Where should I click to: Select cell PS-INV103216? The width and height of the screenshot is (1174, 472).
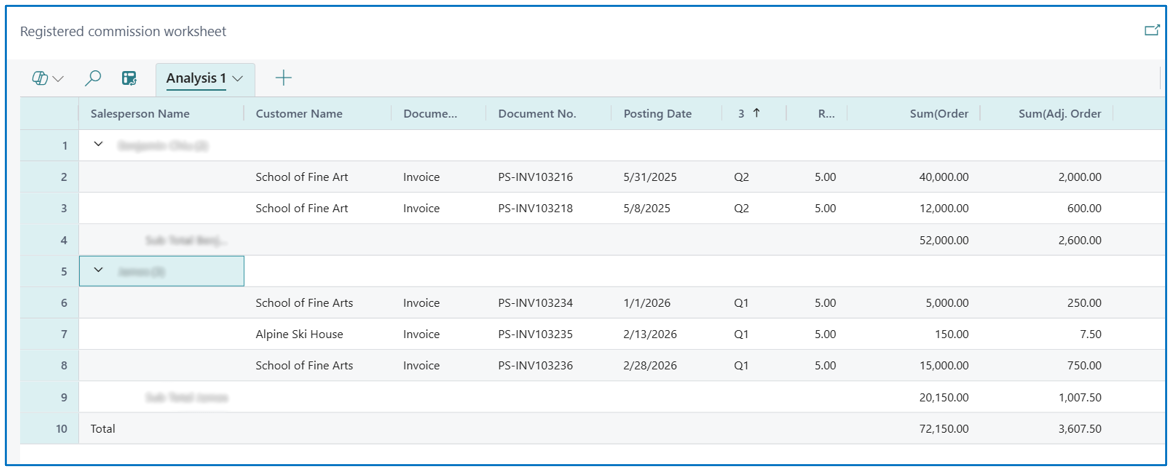(535, 177)
